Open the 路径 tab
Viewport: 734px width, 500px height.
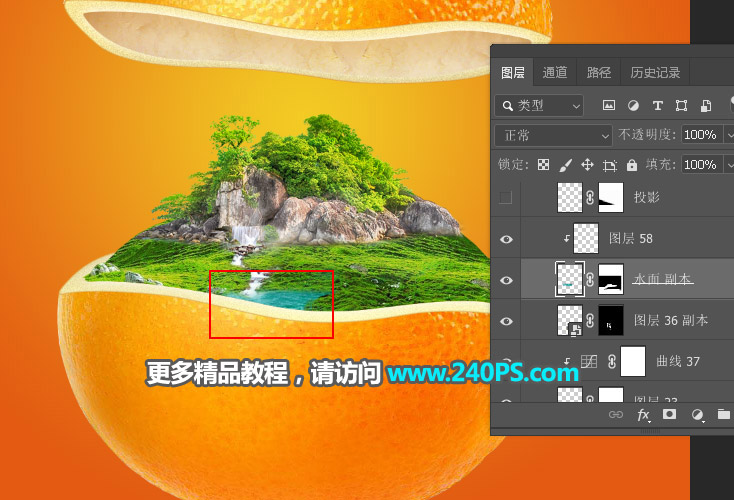tap(598, 73)
